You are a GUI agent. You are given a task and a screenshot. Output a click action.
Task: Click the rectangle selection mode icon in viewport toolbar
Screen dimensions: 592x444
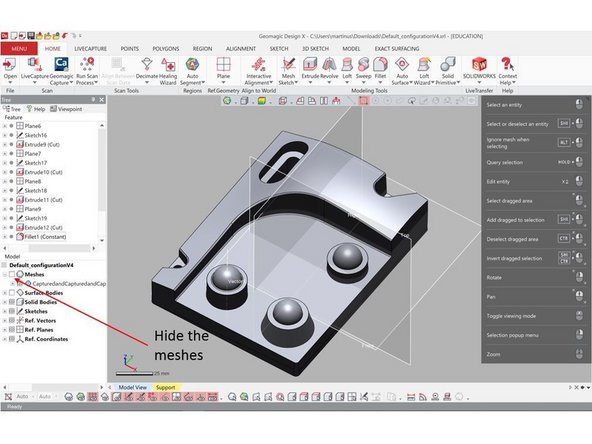pyautogui.click(x=363, y=100)
